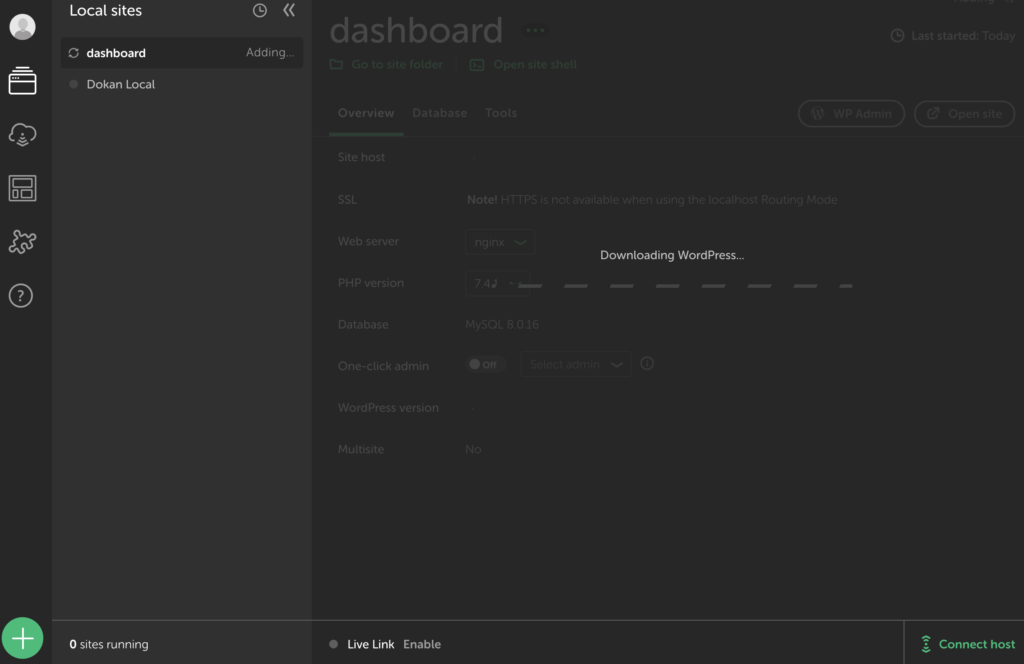Sort sites by the recent clock icon

(260, 10)
